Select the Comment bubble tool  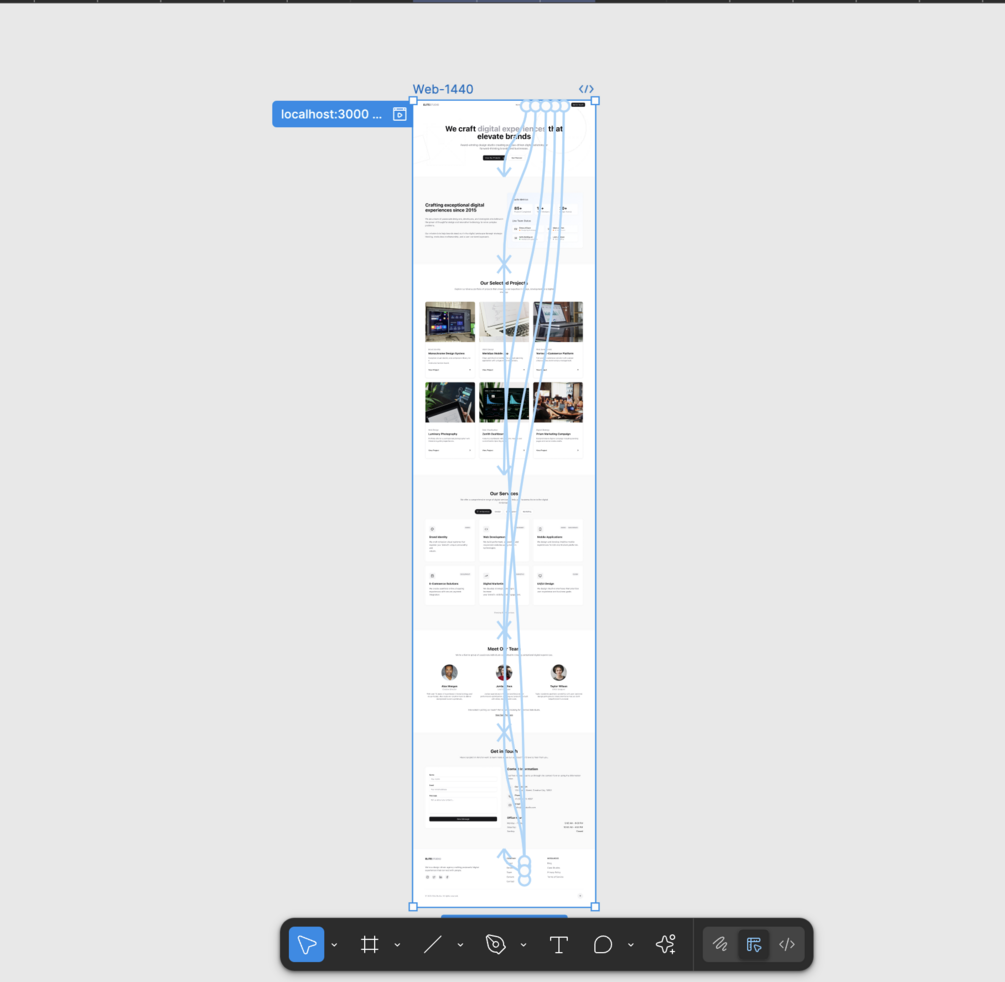pyautogui.click(x=602, y=944)
